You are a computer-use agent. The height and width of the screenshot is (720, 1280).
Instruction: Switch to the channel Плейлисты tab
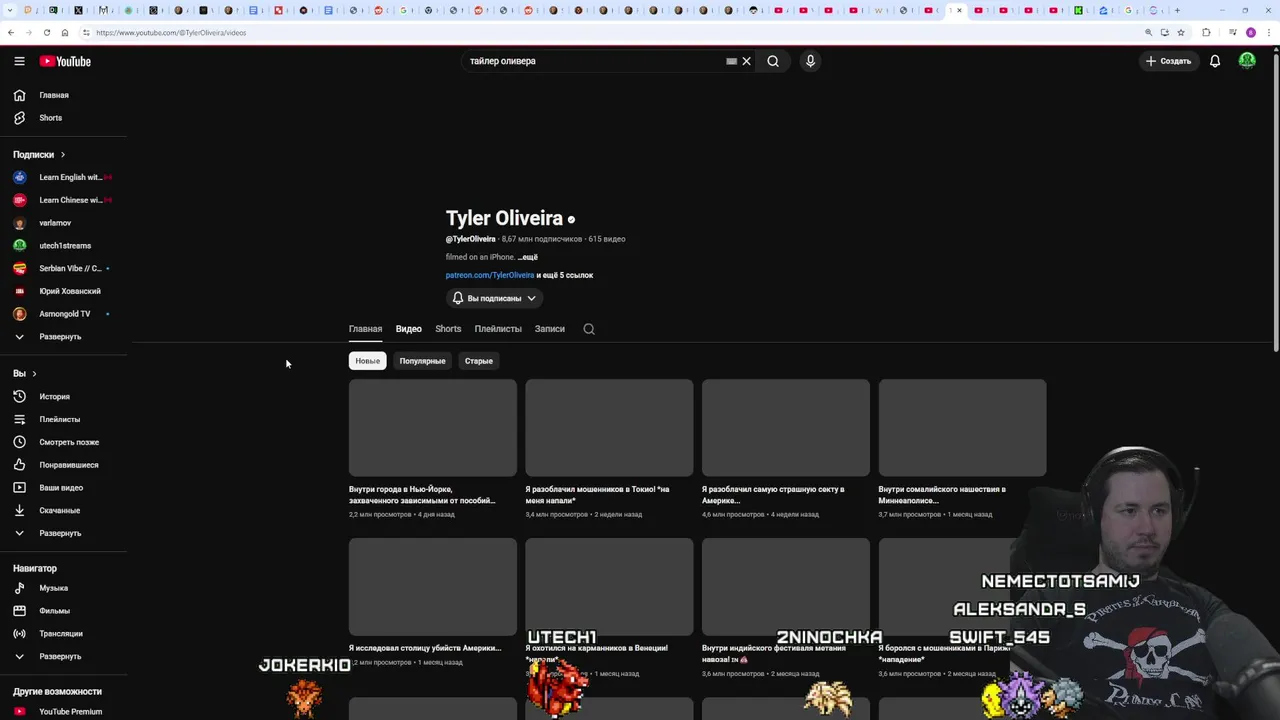(x=498, y=329)
